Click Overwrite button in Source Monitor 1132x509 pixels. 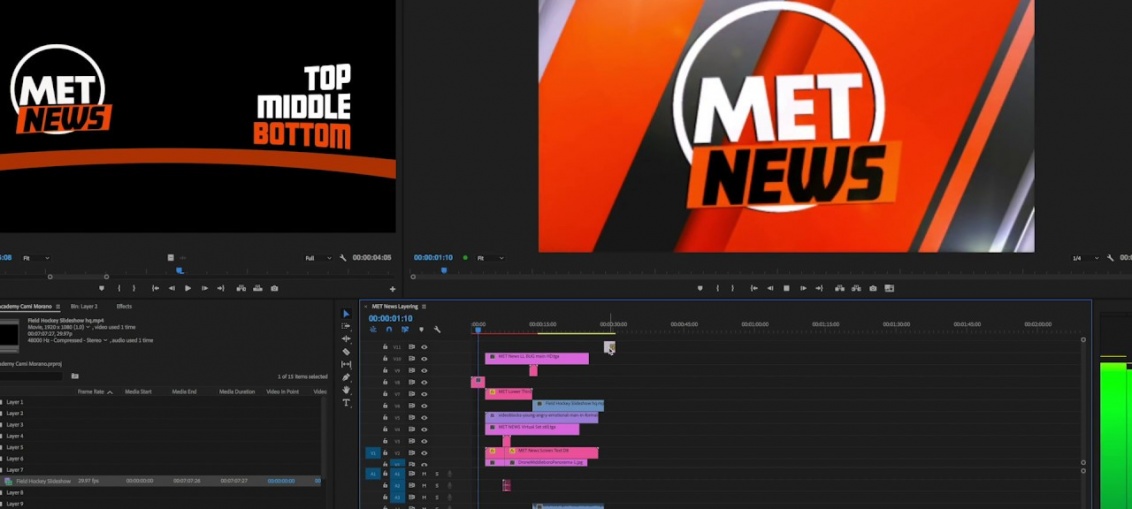(258, 288)
